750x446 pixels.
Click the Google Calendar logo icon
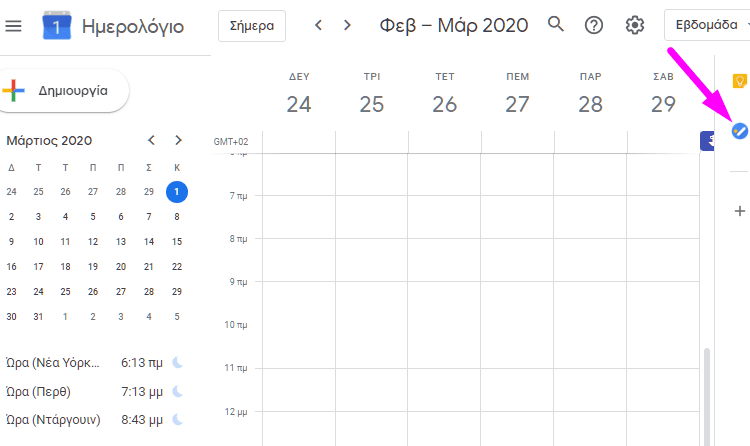(x=56, y=25)
